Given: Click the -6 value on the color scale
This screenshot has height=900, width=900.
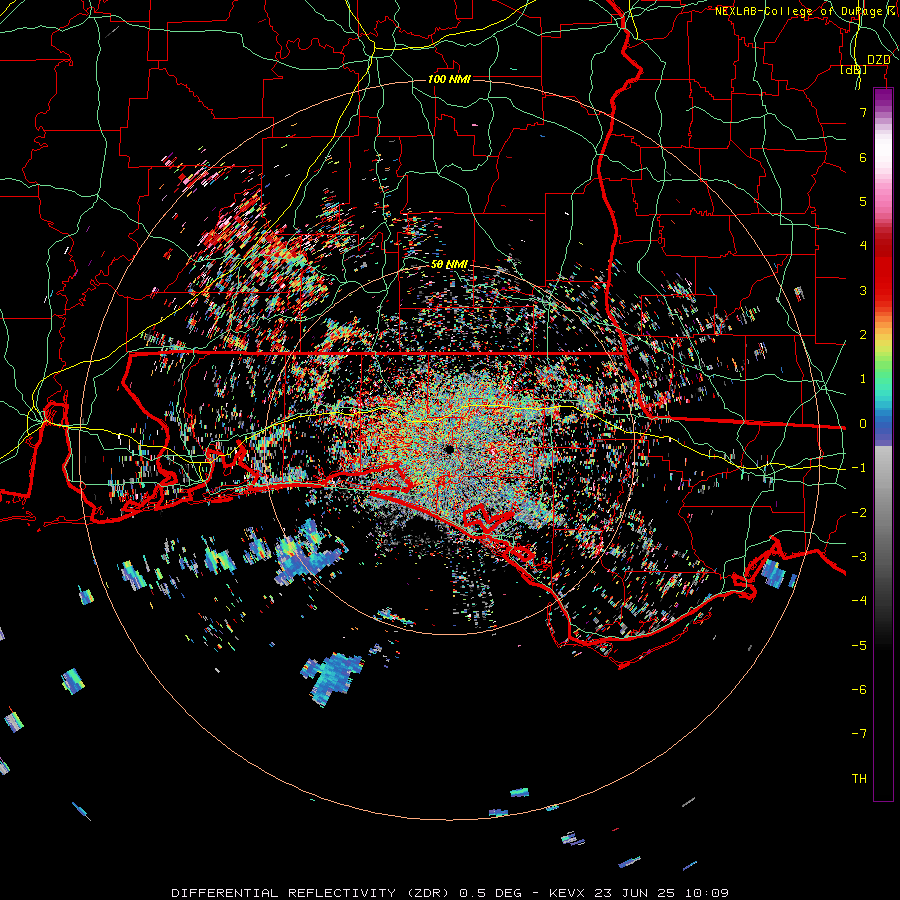Looking at the screenshot, I should 859,690.
